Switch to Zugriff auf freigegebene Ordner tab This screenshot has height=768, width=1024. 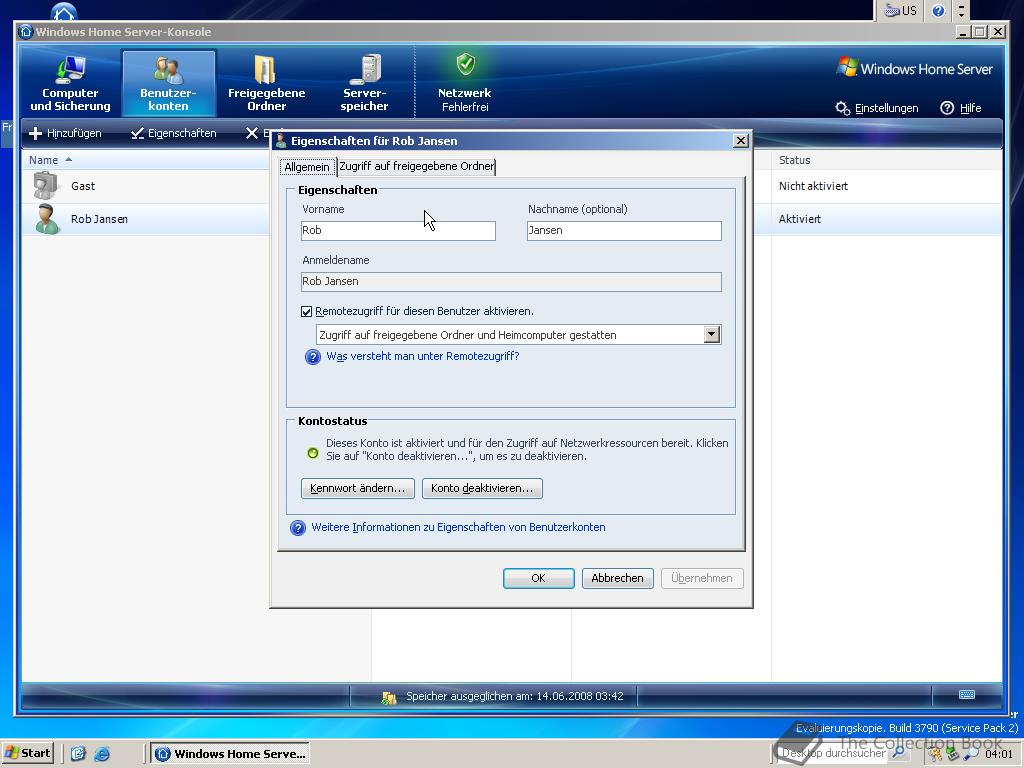[x=417, y=167]
